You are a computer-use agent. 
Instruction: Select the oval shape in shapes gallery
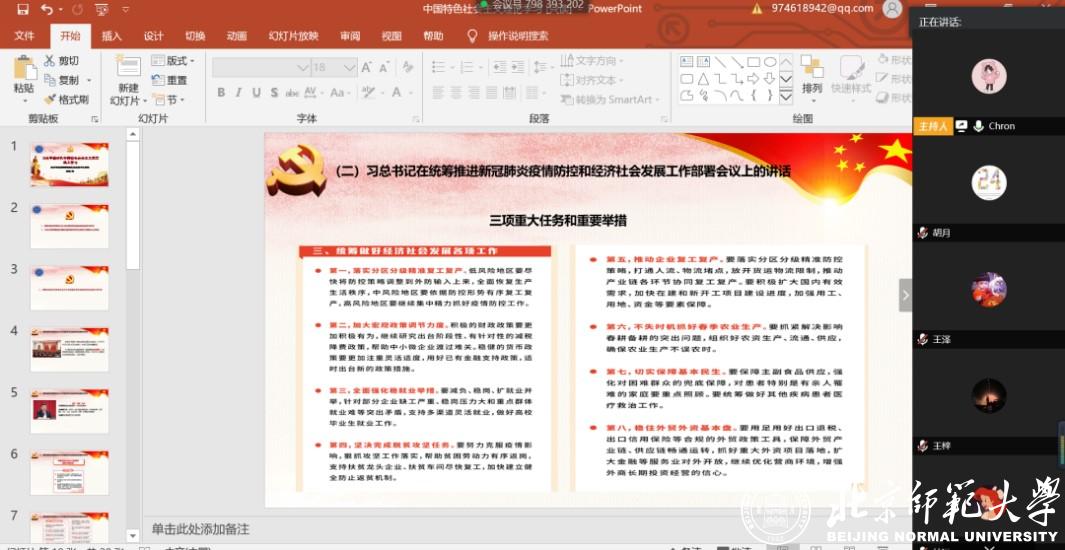[770, 61]
